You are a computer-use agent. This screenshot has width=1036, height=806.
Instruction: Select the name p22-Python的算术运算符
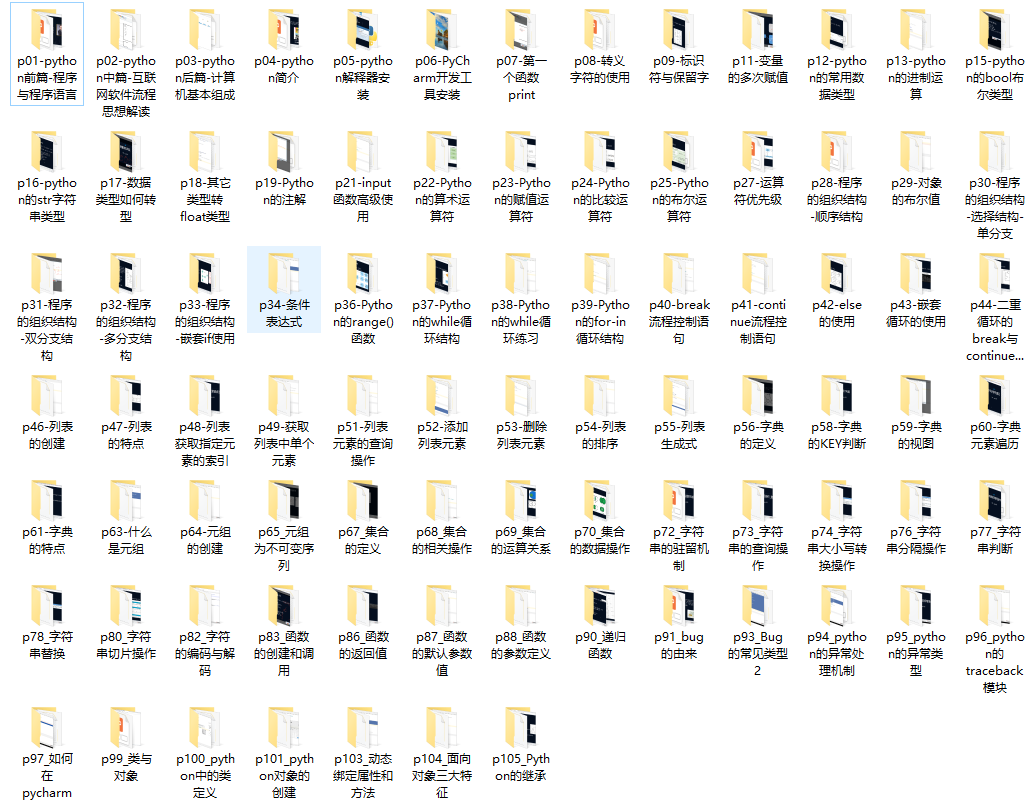(x=442, y=200)
